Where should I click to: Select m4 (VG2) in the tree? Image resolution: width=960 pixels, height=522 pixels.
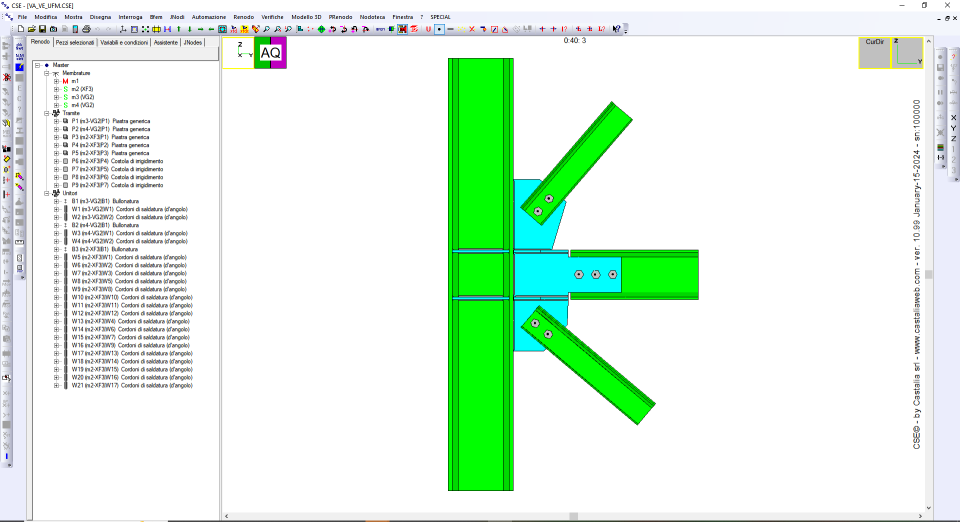83,105
